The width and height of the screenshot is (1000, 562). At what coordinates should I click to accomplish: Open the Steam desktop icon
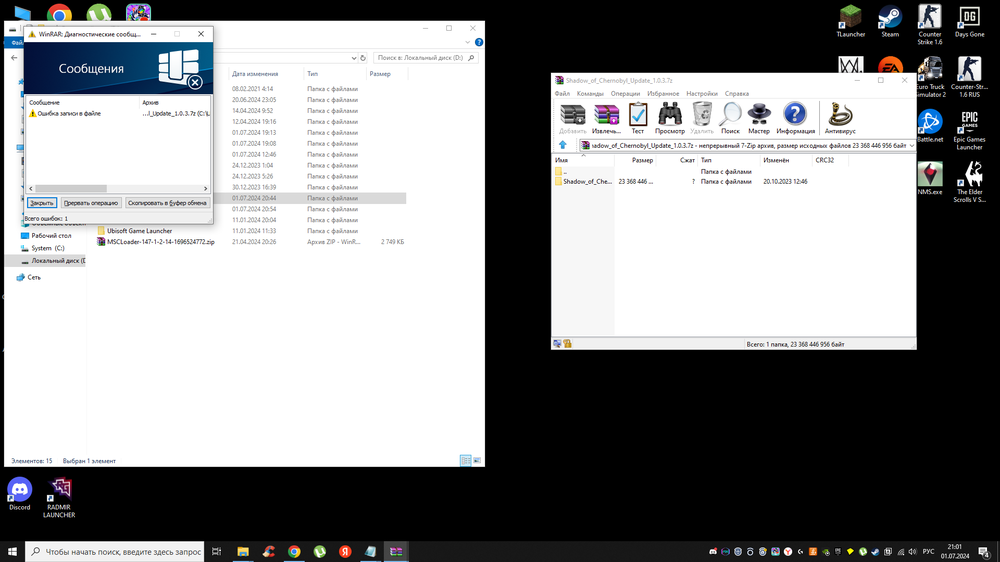point(890,21)
